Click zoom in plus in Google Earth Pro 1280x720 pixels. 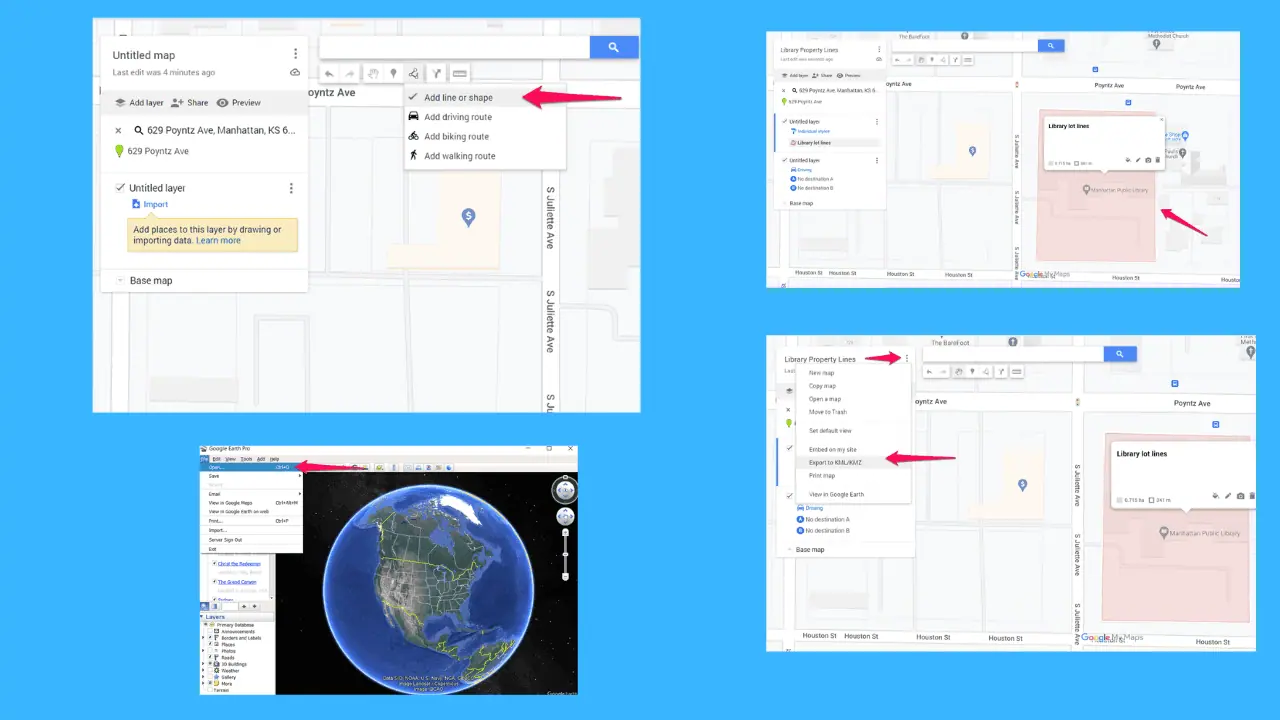[x=565, y=533]
